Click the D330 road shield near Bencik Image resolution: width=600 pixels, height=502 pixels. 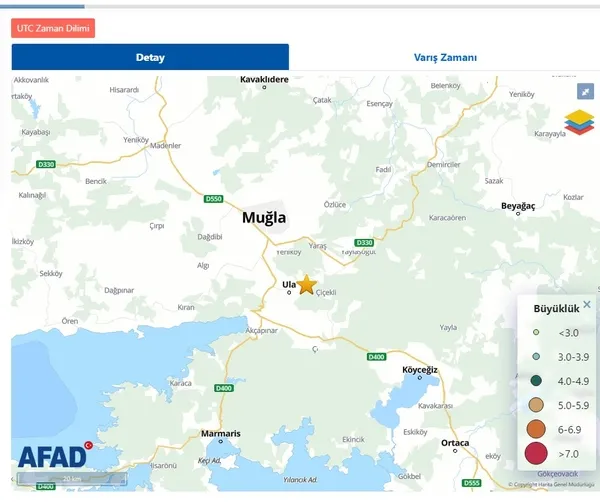tap(46, 165)
